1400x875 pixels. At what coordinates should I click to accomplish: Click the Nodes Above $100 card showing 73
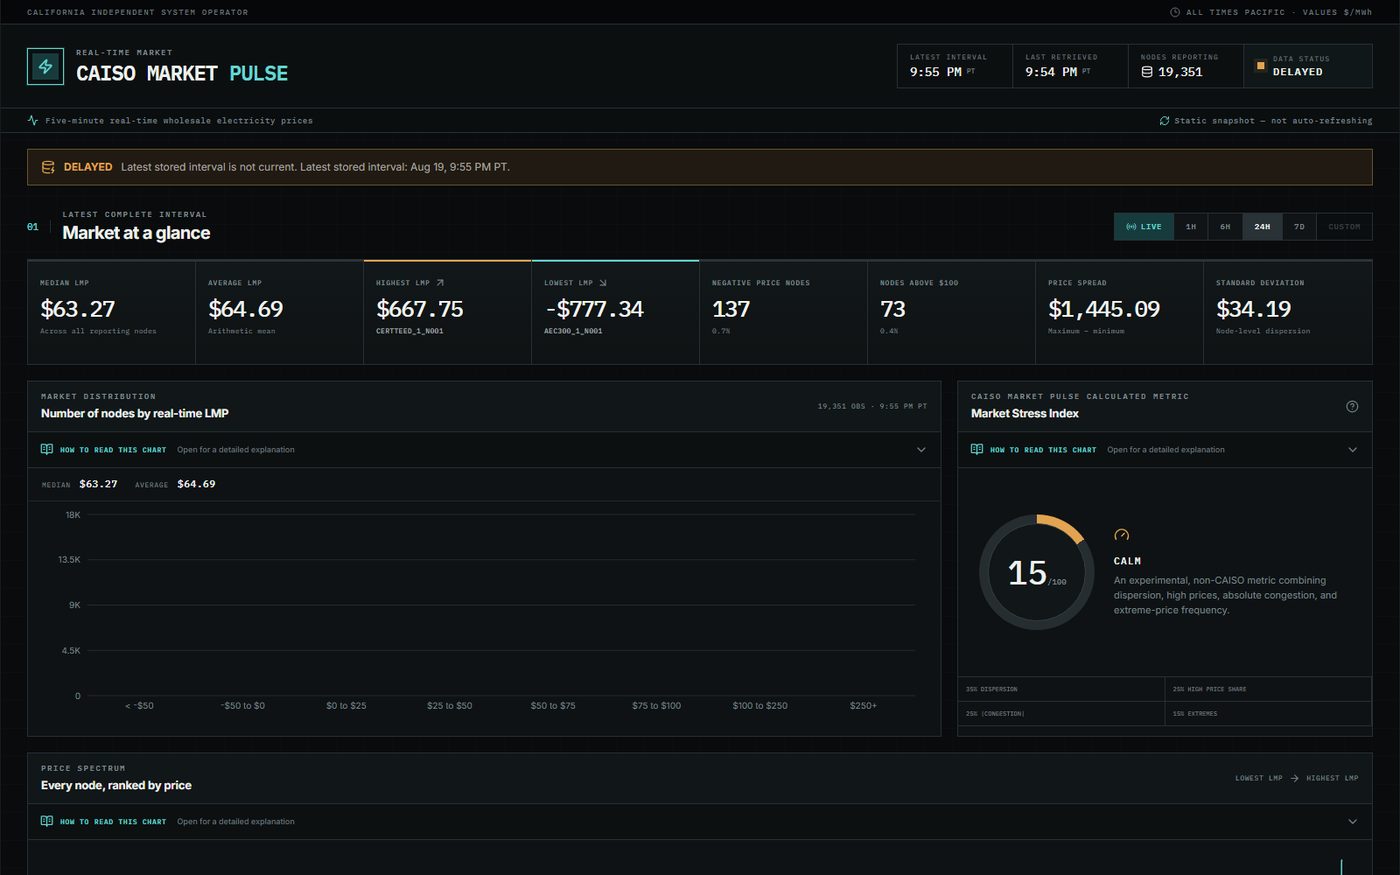tap(952, 312)
